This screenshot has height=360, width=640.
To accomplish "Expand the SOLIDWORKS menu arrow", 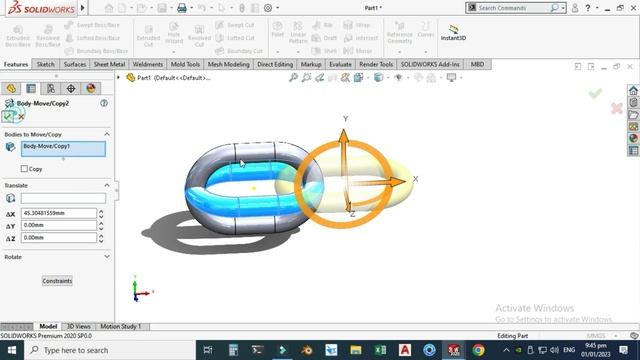I will [82, 7].
